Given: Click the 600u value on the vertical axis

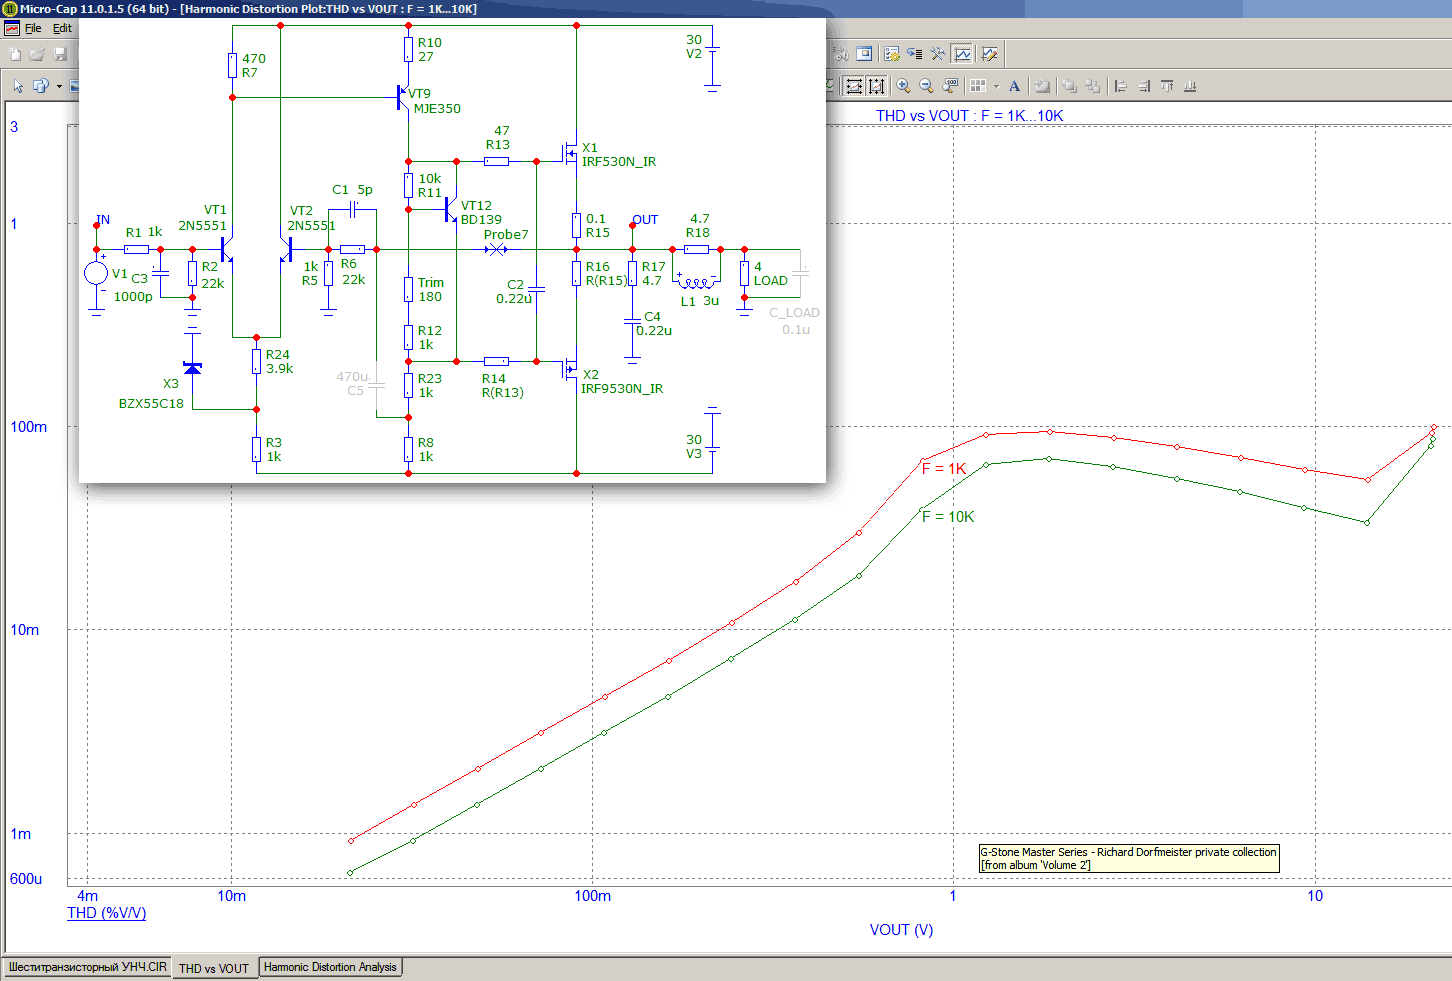Looking at the screenshot, I should (26, 879).
